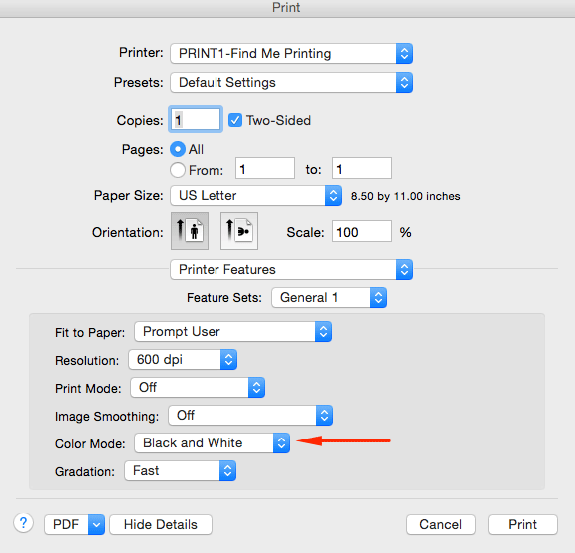The image size is (575, 553).
Task: Open Color Mode Black and White dropdown
Action: 212,443
